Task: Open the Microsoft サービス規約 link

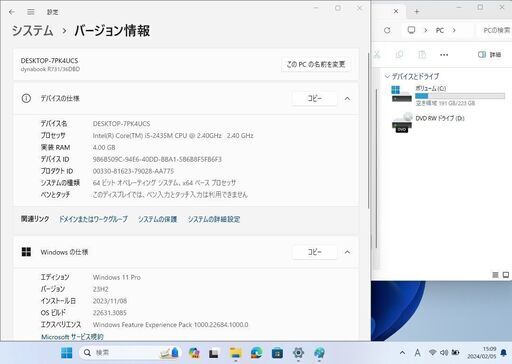Action: point(72,337)
